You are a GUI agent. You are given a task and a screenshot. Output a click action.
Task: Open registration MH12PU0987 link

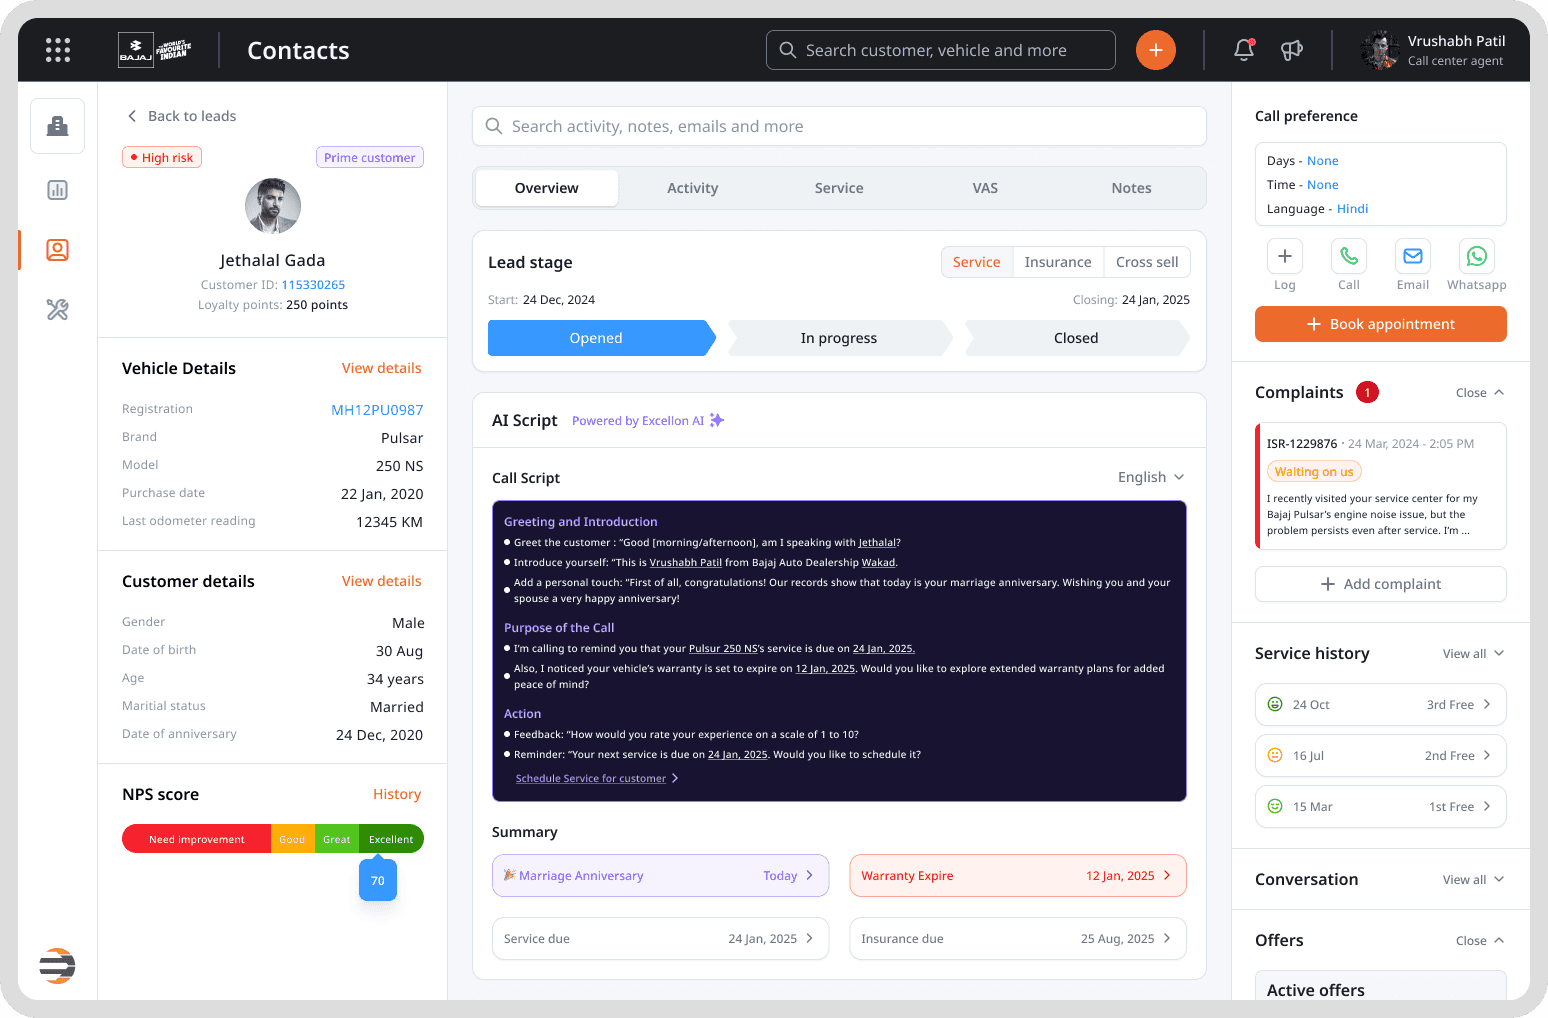point(377,410)
